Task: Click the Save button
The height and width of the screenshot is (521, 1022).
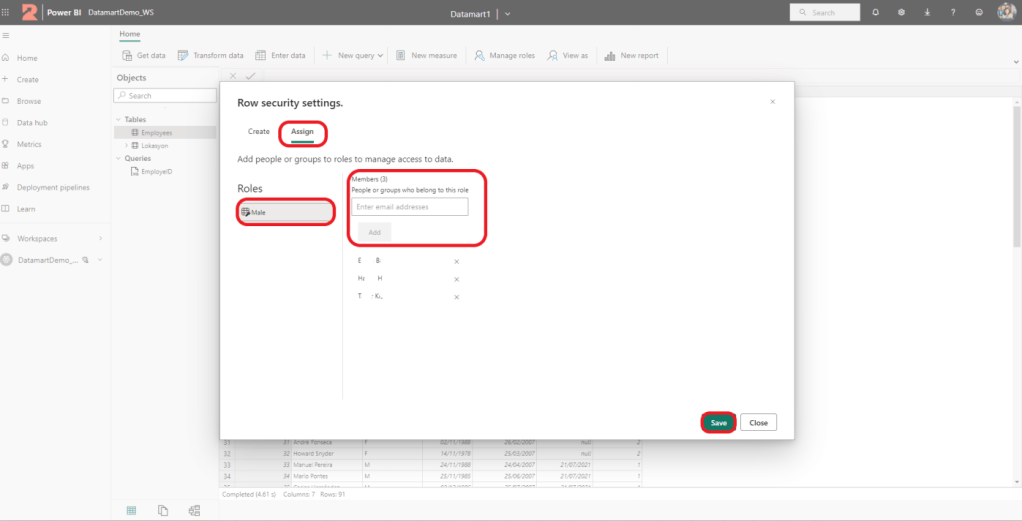Action: [x=718, y=422]
